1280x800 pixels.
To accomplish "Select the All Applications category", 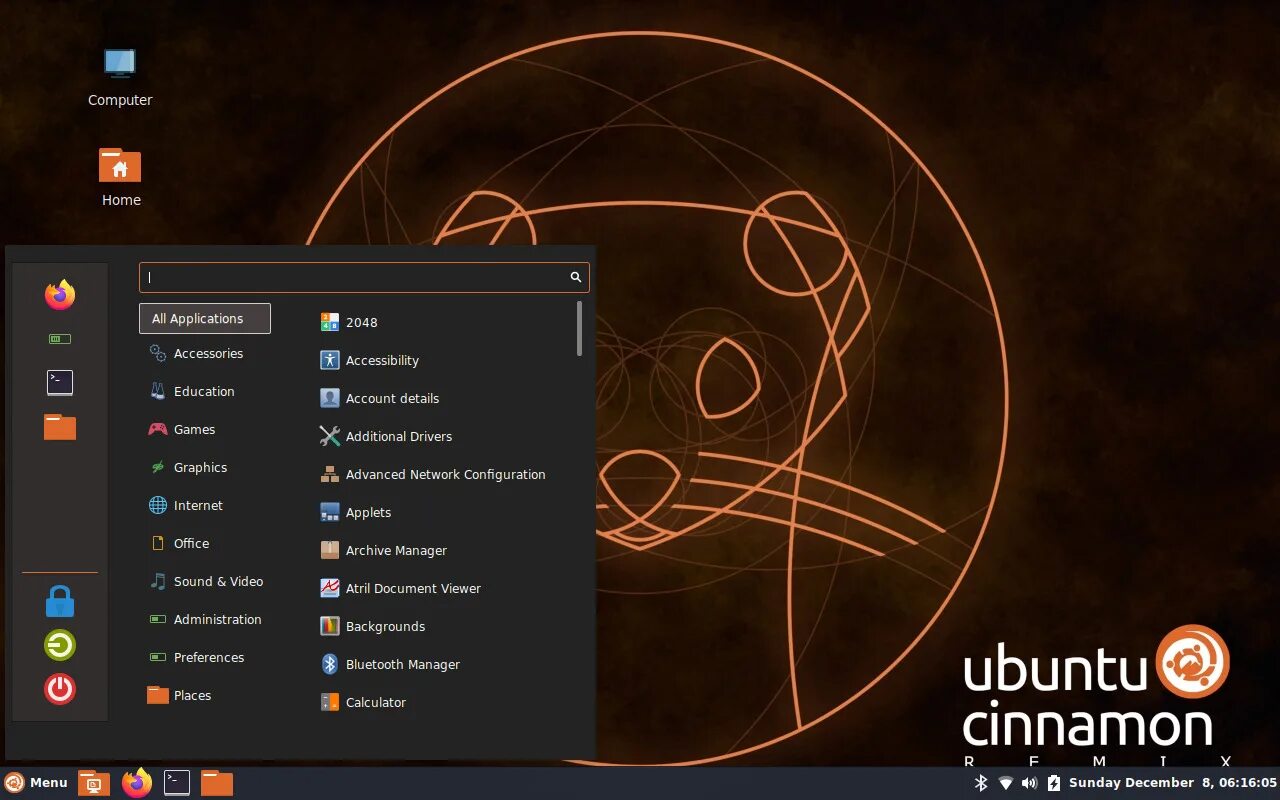I will [205, 318].
